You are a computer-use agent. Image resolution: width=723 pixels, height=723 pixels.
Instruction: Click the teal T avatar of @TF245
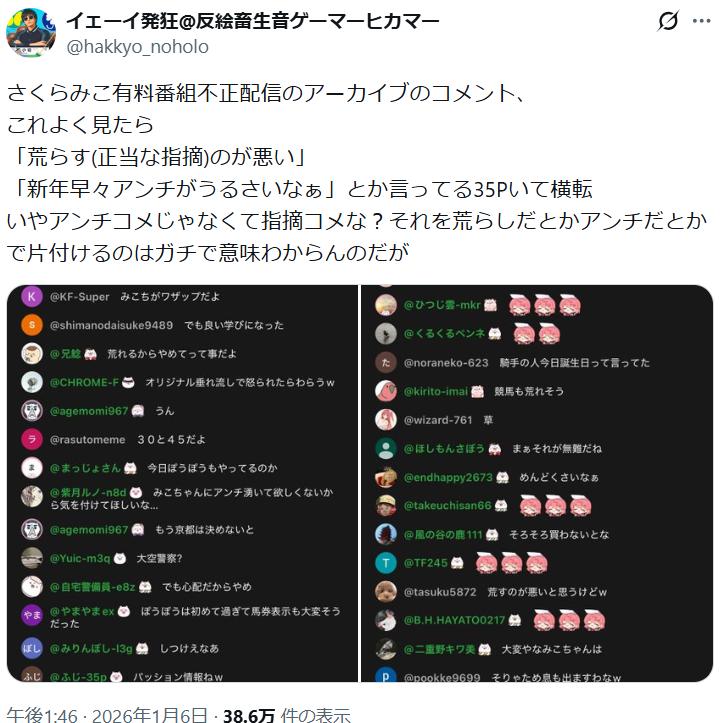tap(386, 563)
